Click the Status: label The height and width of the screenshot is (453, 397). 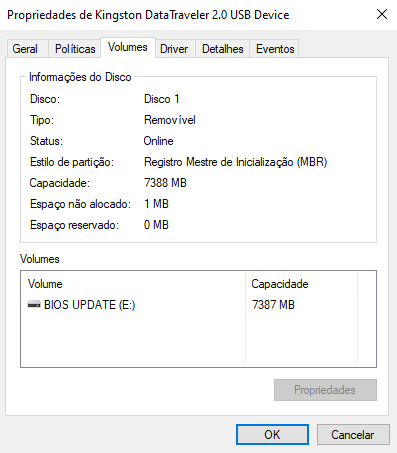click(46, 141)
